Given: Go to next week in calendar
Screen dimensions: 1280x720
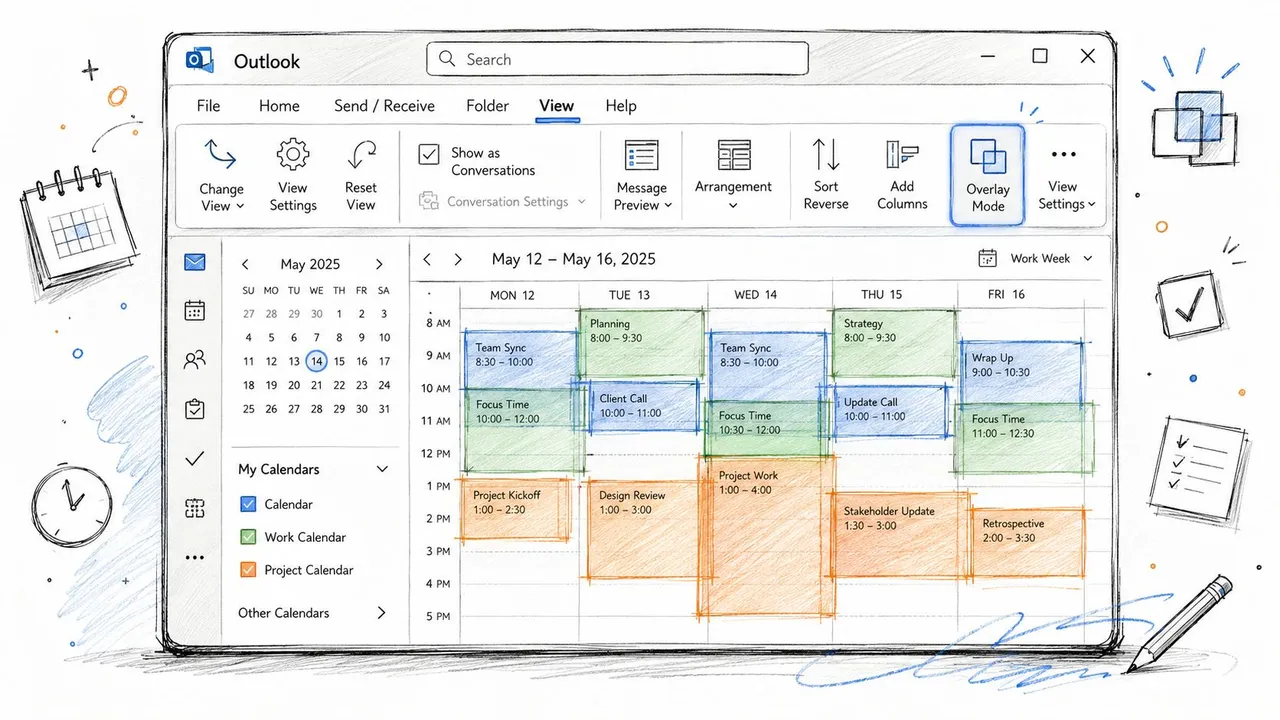Looking at the screenshot, I should point(458,259).
